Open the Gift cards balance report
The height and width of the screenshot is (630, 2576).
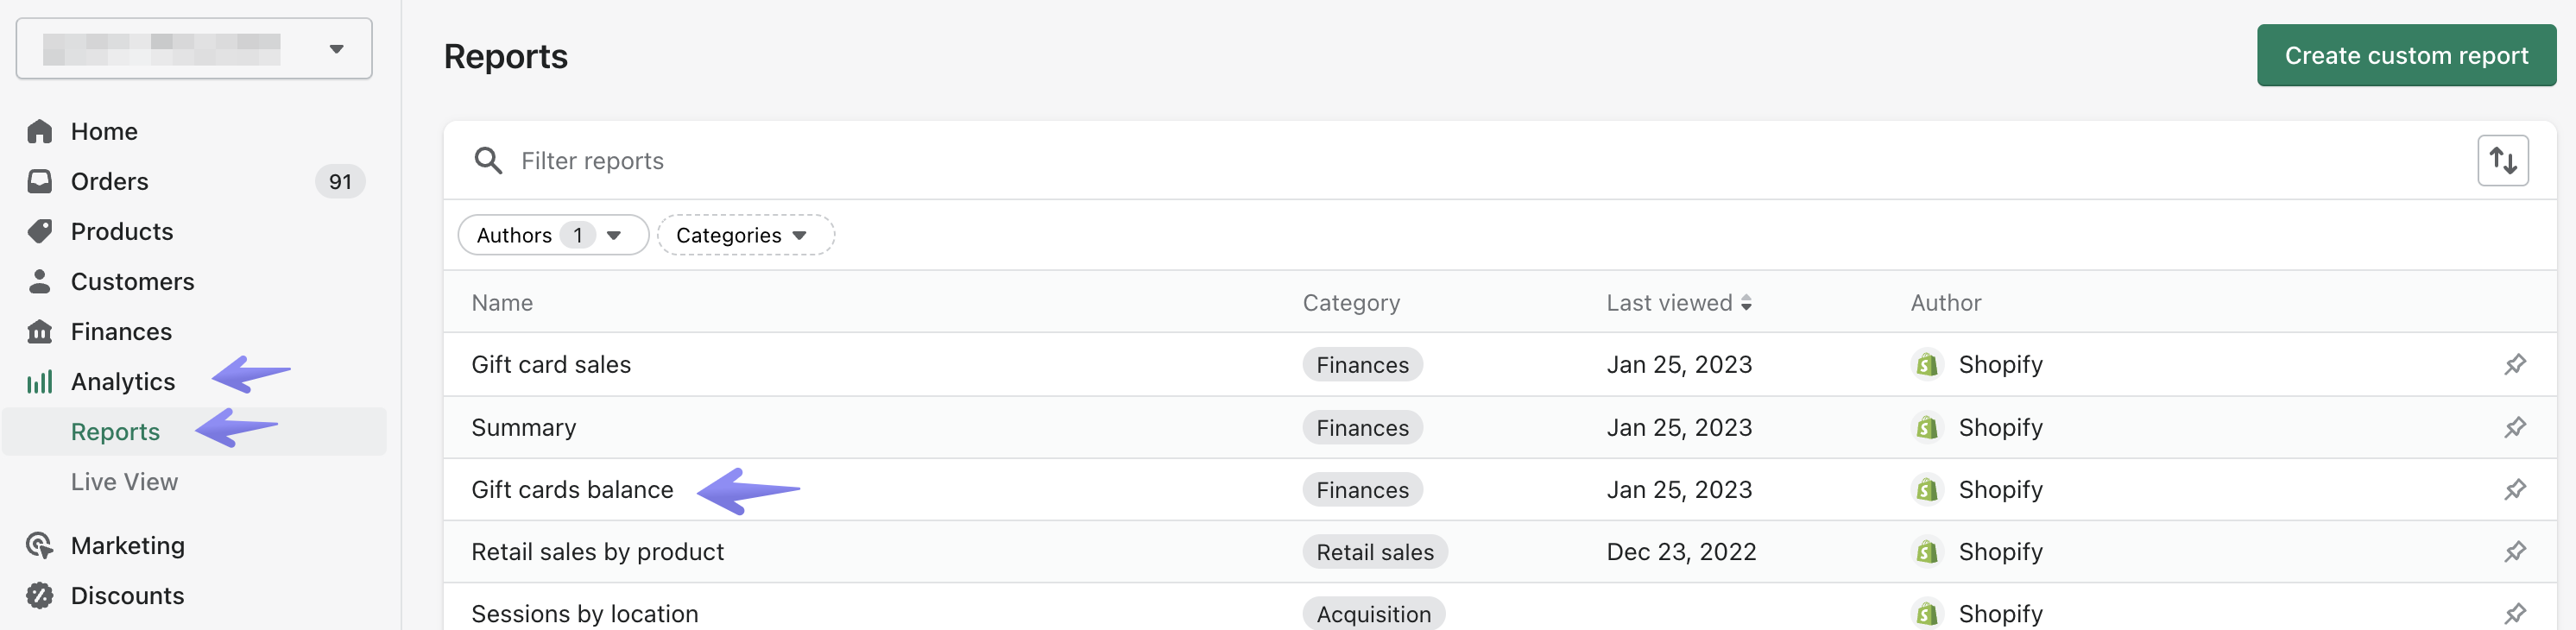pos(572,489)
